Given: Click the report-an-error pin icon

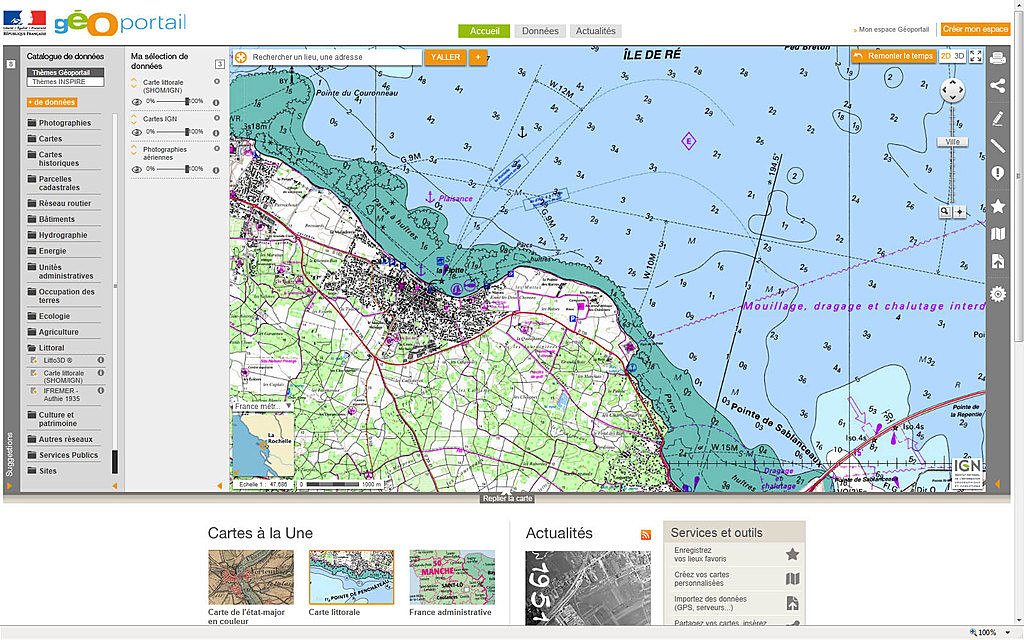Looking at the screenshot, I should [x=997, y=174].
